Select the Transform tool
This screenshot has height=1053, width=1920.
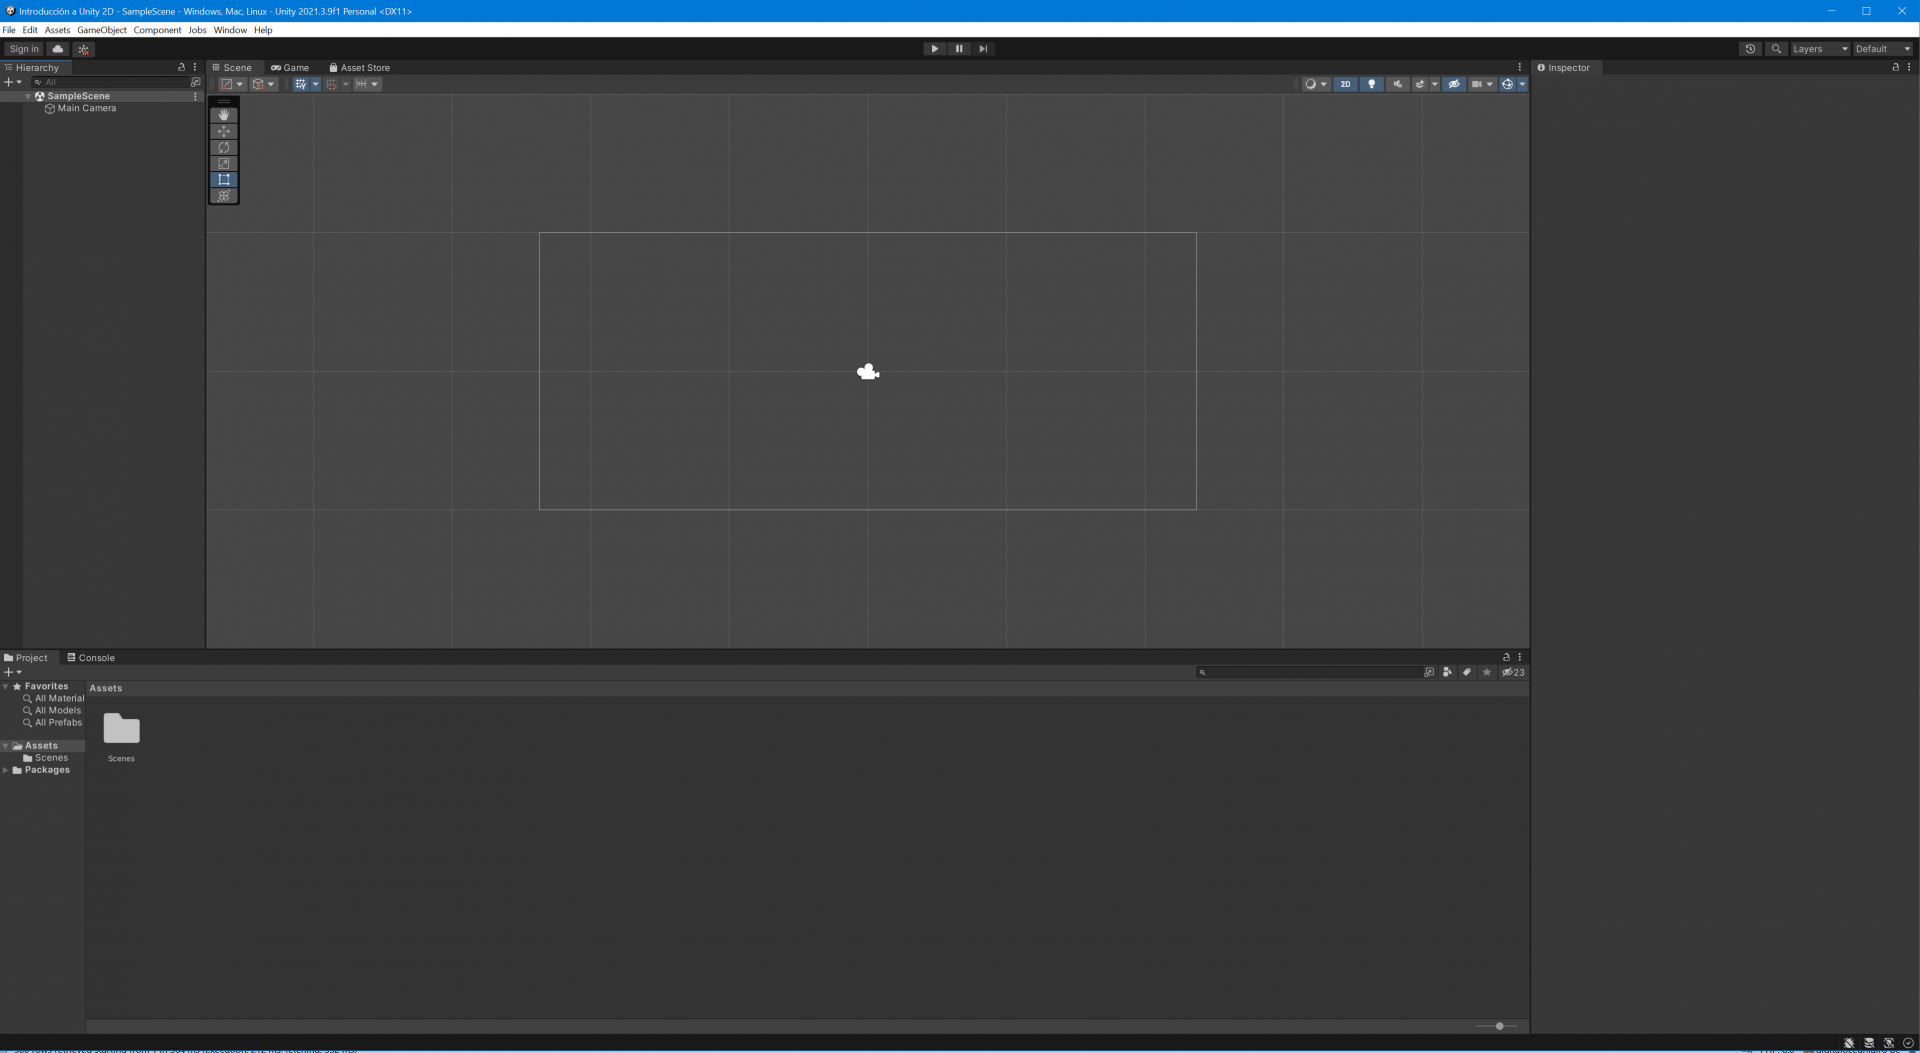click(x=224, y=196)
